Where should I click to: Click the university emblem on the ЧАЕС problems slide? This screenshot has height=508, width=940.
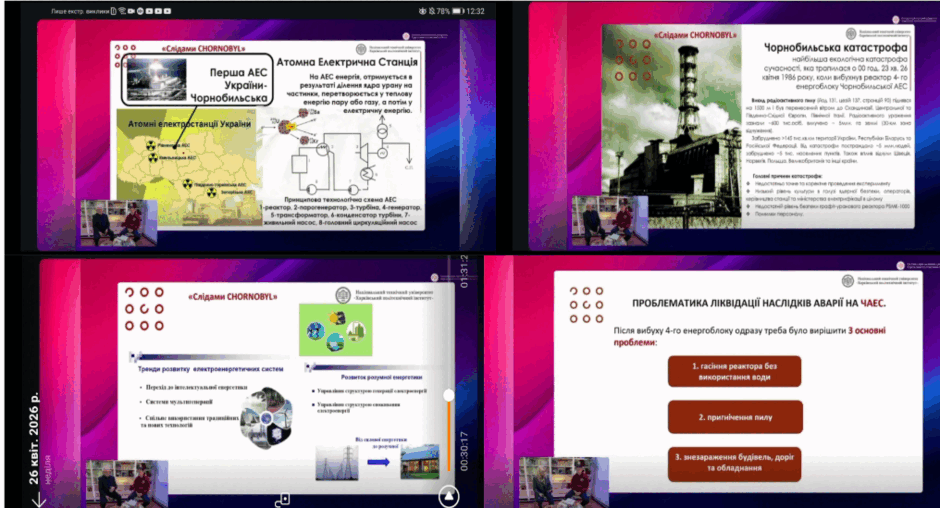coord(848,281)
